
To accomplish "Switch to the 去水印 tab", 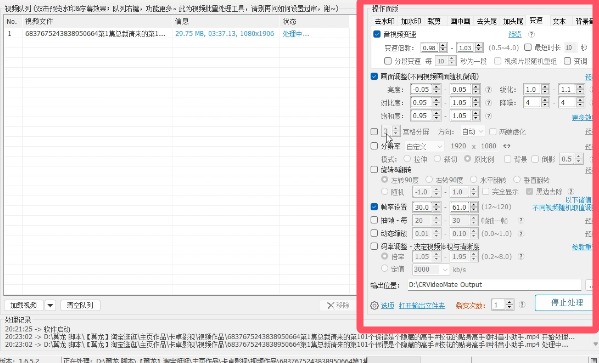I will coord(384,21).
